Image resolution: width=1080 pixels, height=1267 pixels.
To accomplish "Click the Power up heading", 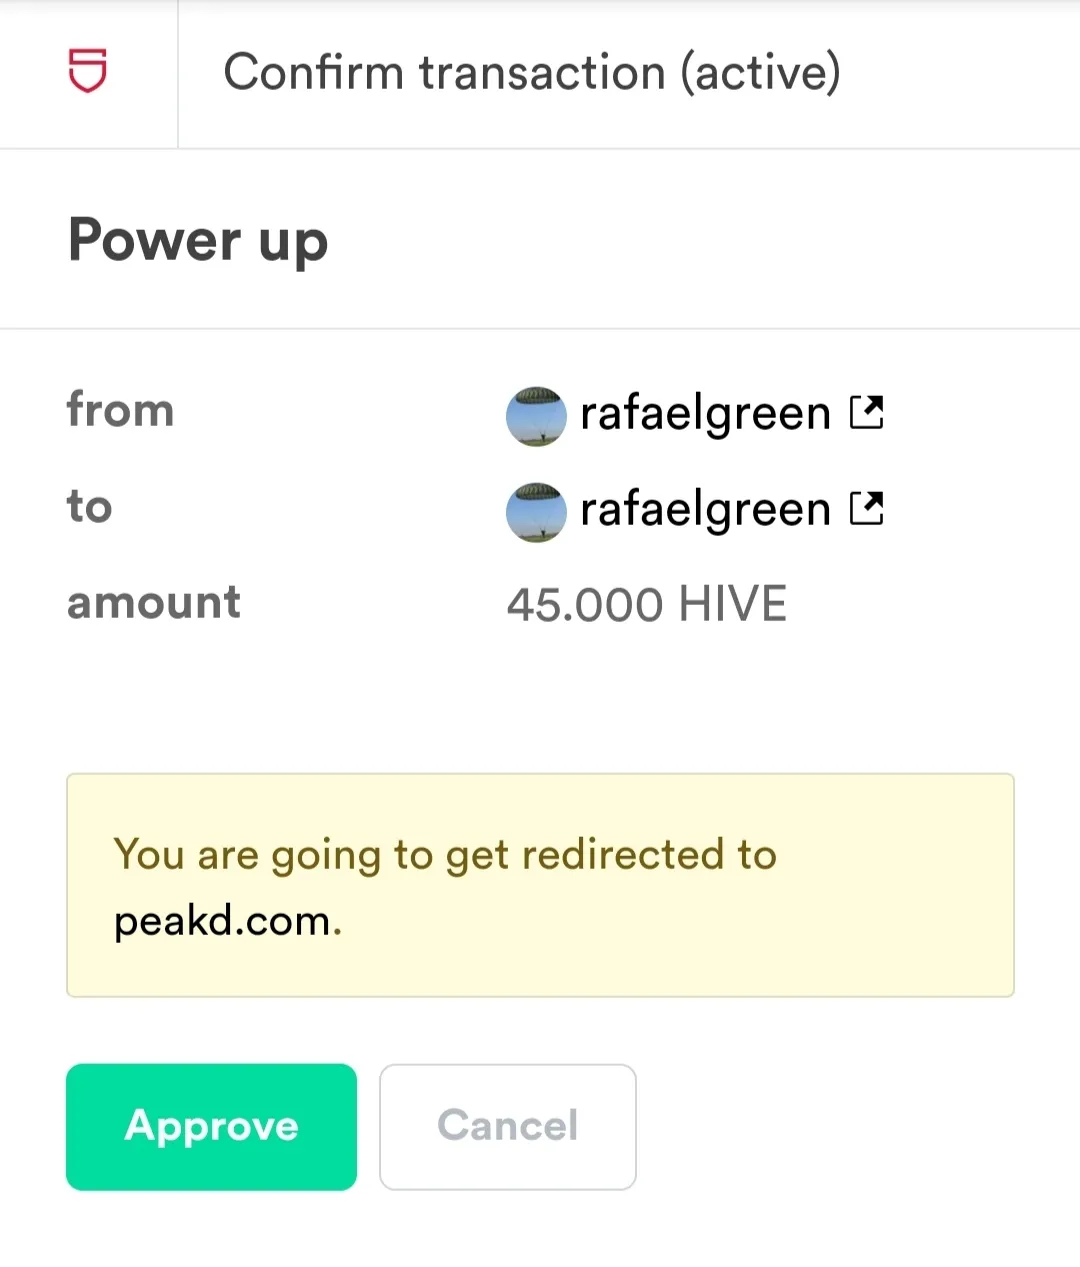I will pos(198,242).
